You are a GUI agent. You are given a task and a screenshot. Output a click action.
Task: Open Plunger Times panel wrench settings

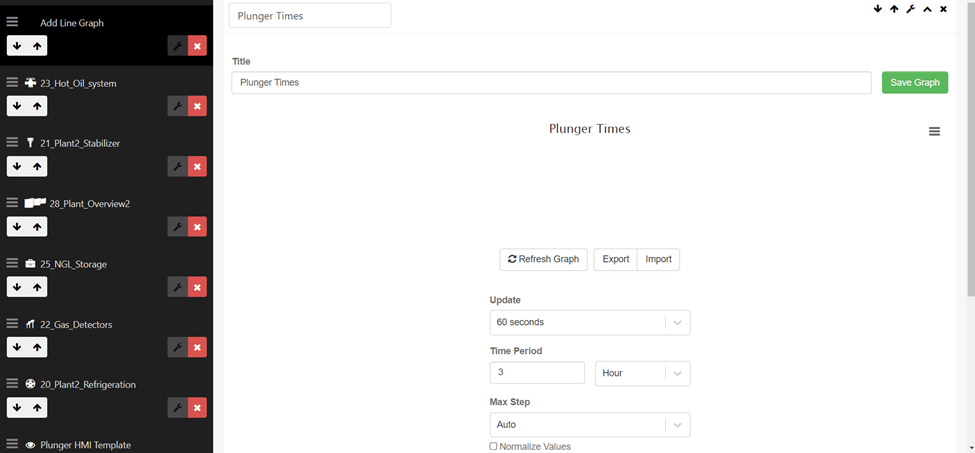click(910, 9)
